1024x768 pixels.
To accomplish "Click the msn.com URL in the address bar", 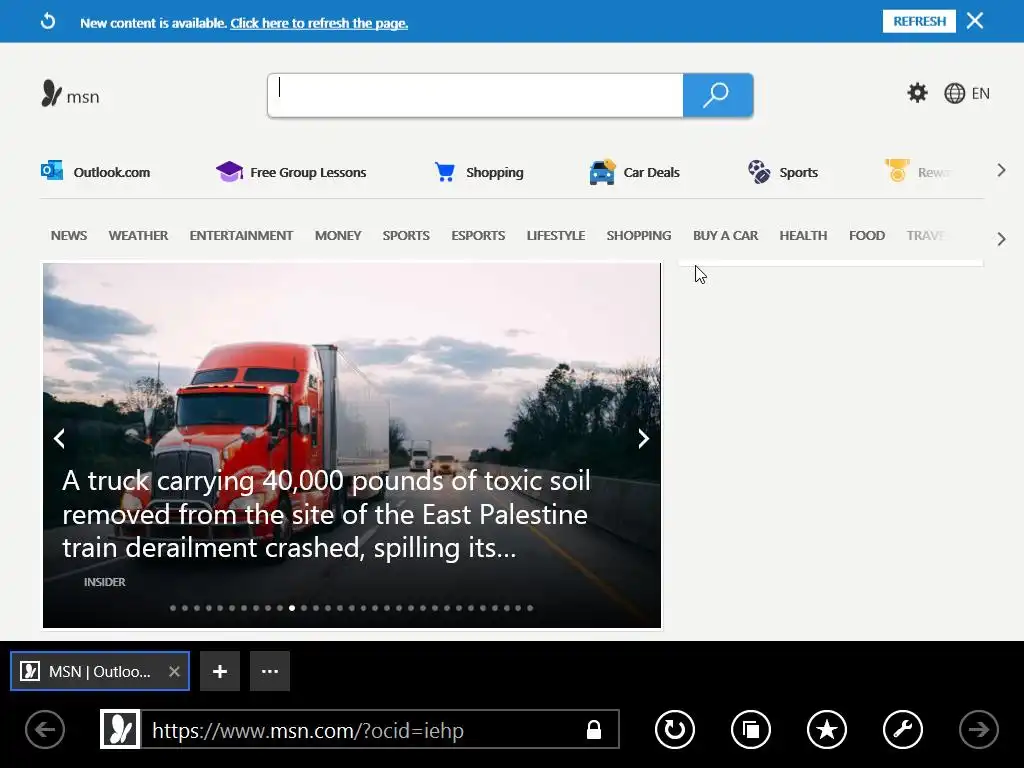I will tap(308, 730).
